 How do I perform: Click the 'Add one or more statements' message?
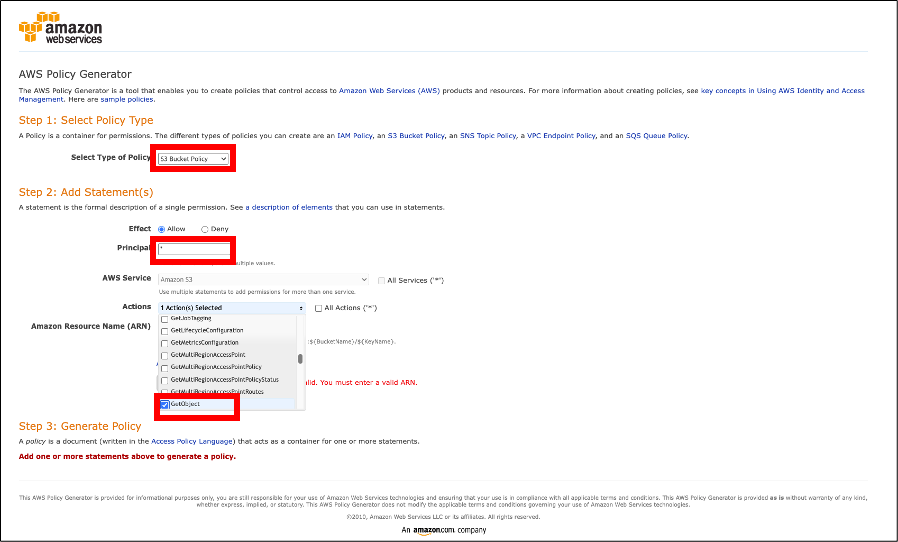point(127,457)
